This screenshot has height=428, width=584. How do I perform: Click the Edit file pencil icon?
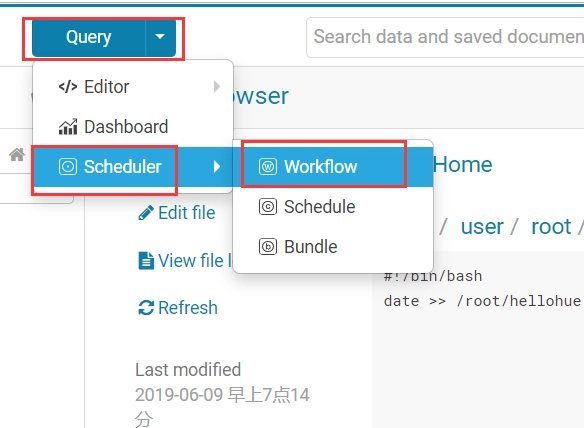(146, 213)
